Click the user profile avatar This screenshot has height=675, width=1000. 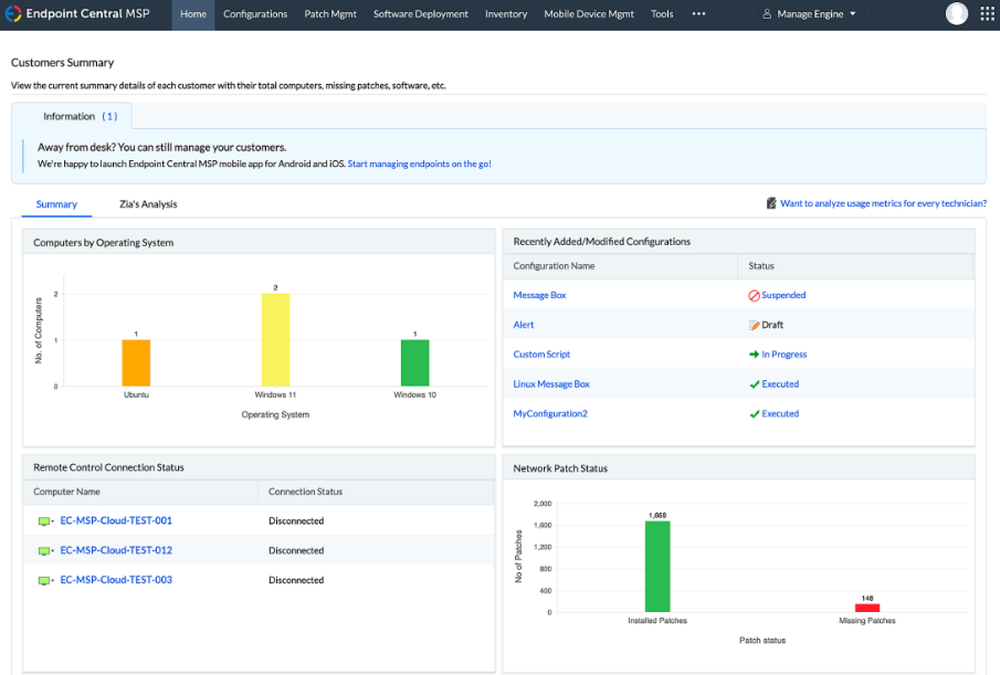point(957,14)
